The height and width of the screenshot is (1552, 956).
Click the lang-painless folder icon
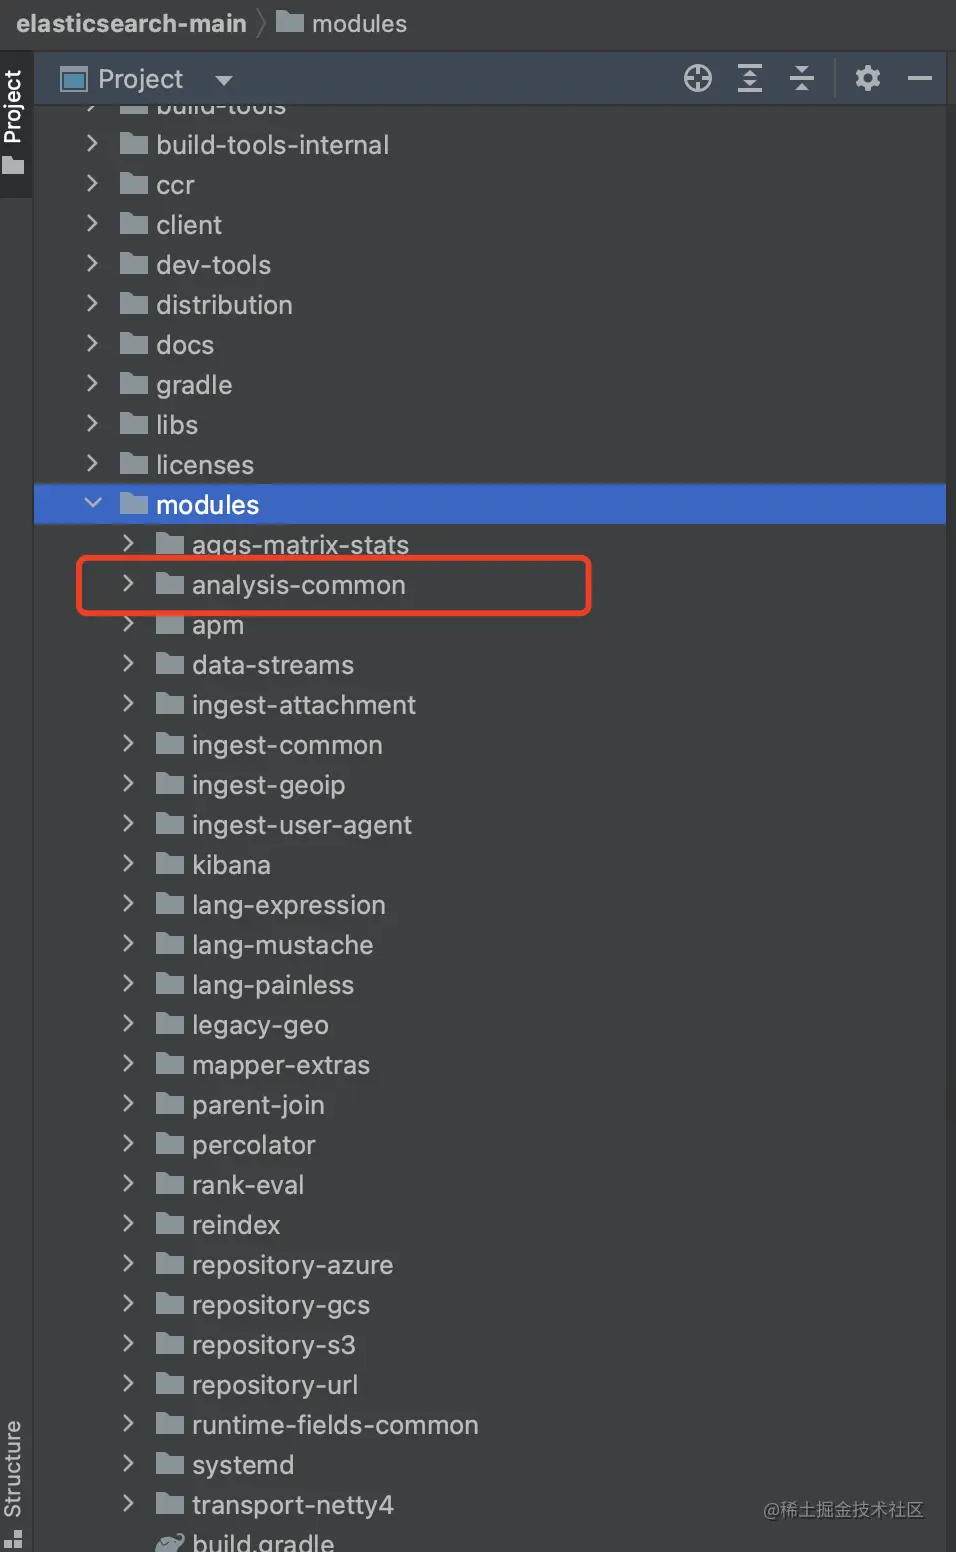tap(170, 984)
